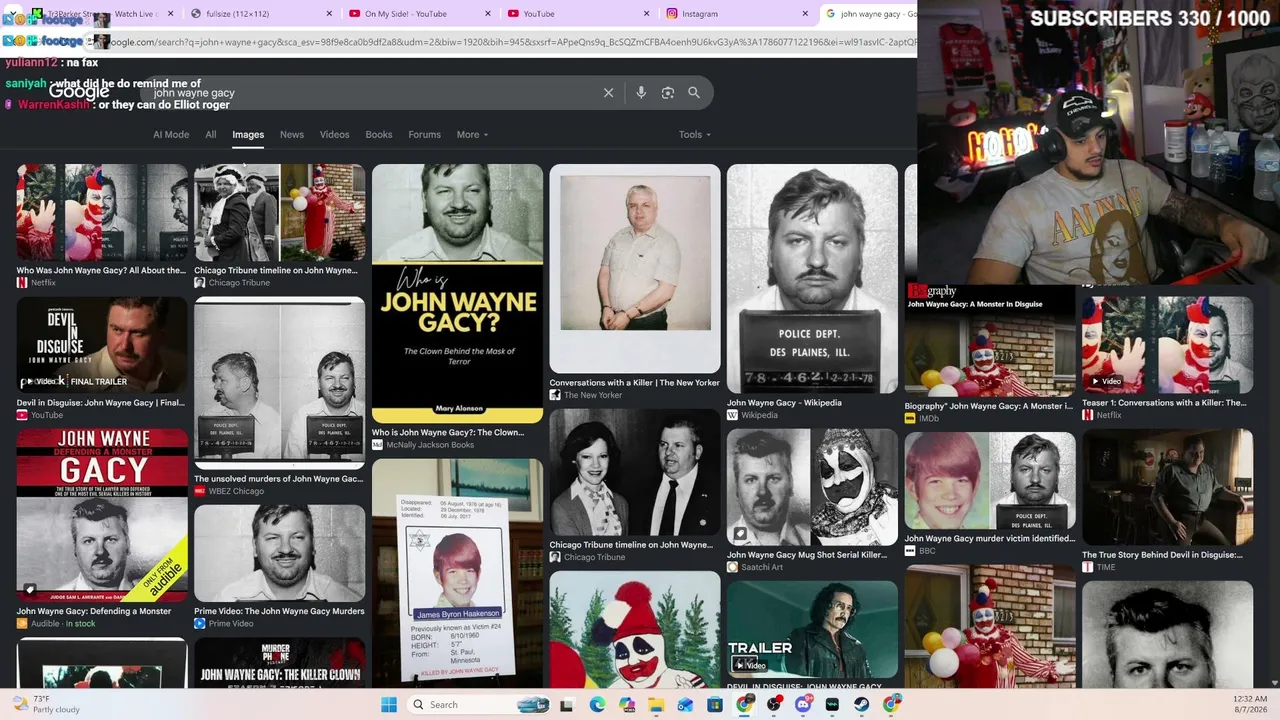Screen dimensions: 1280x720
Task: Open the taskbar clock showing 12:32 AM
Action: 1249,705
